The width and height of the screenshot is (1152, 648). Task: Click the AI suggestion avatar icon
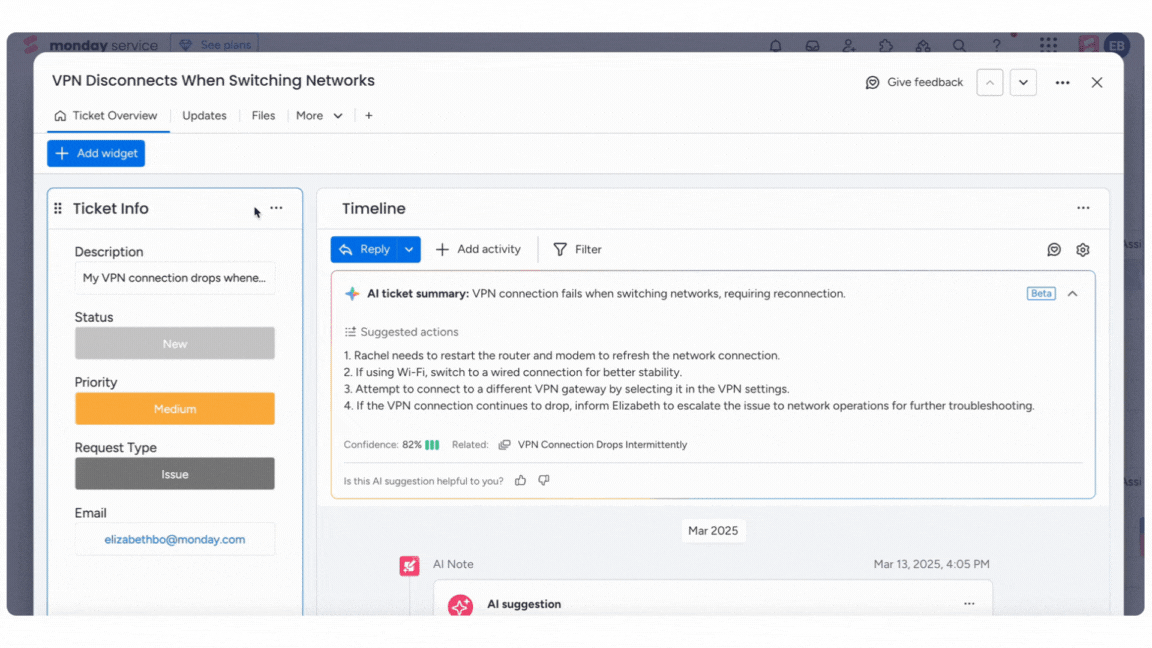[x=461, y=605]
